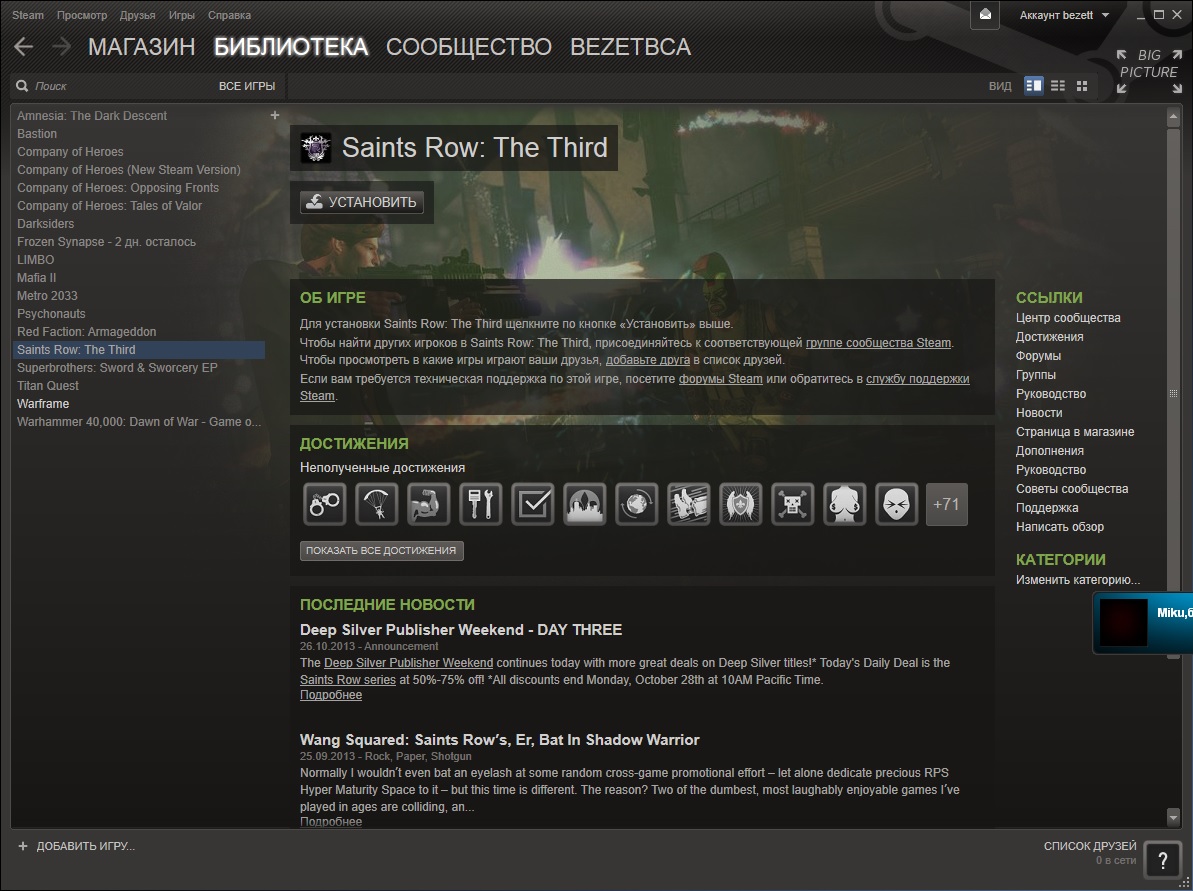This screenshot has height=891, width=1193.
Task: Open the BEZETBCA profile tab
Action: point(631,47)
